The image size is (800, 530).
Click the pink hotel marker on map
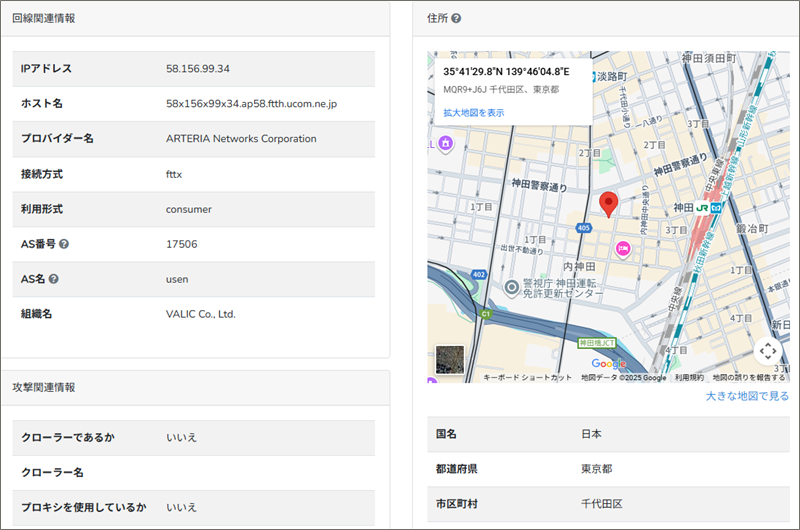622,248
